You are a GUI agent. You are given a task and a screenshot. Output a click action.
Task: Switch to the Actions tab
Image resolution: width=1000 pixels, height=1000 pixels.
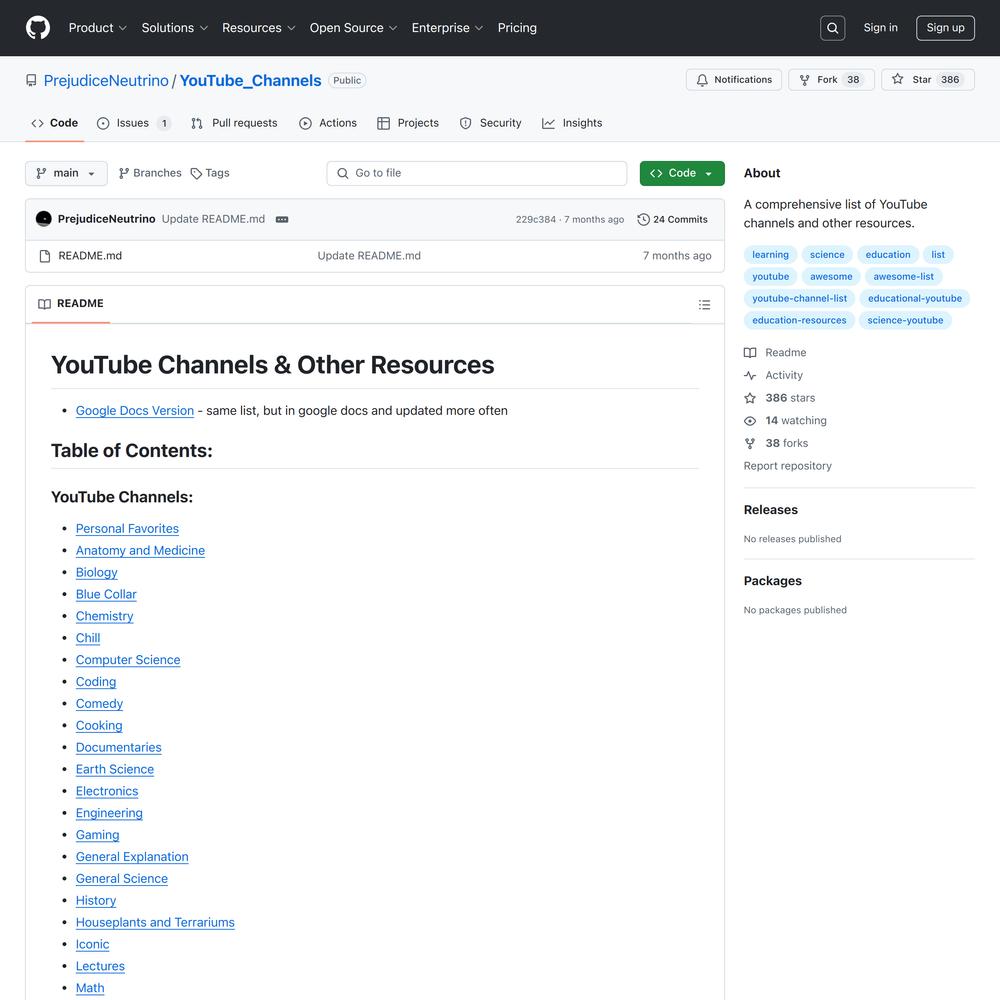328,123
